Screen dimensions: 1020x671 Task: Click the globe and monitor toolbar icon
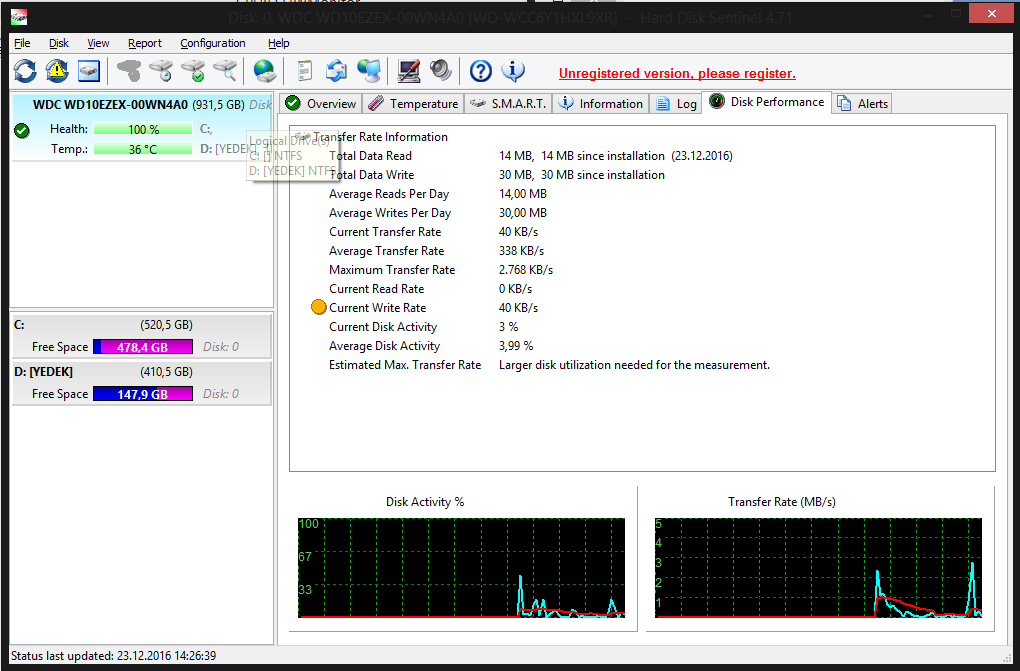tap(369, 70)
